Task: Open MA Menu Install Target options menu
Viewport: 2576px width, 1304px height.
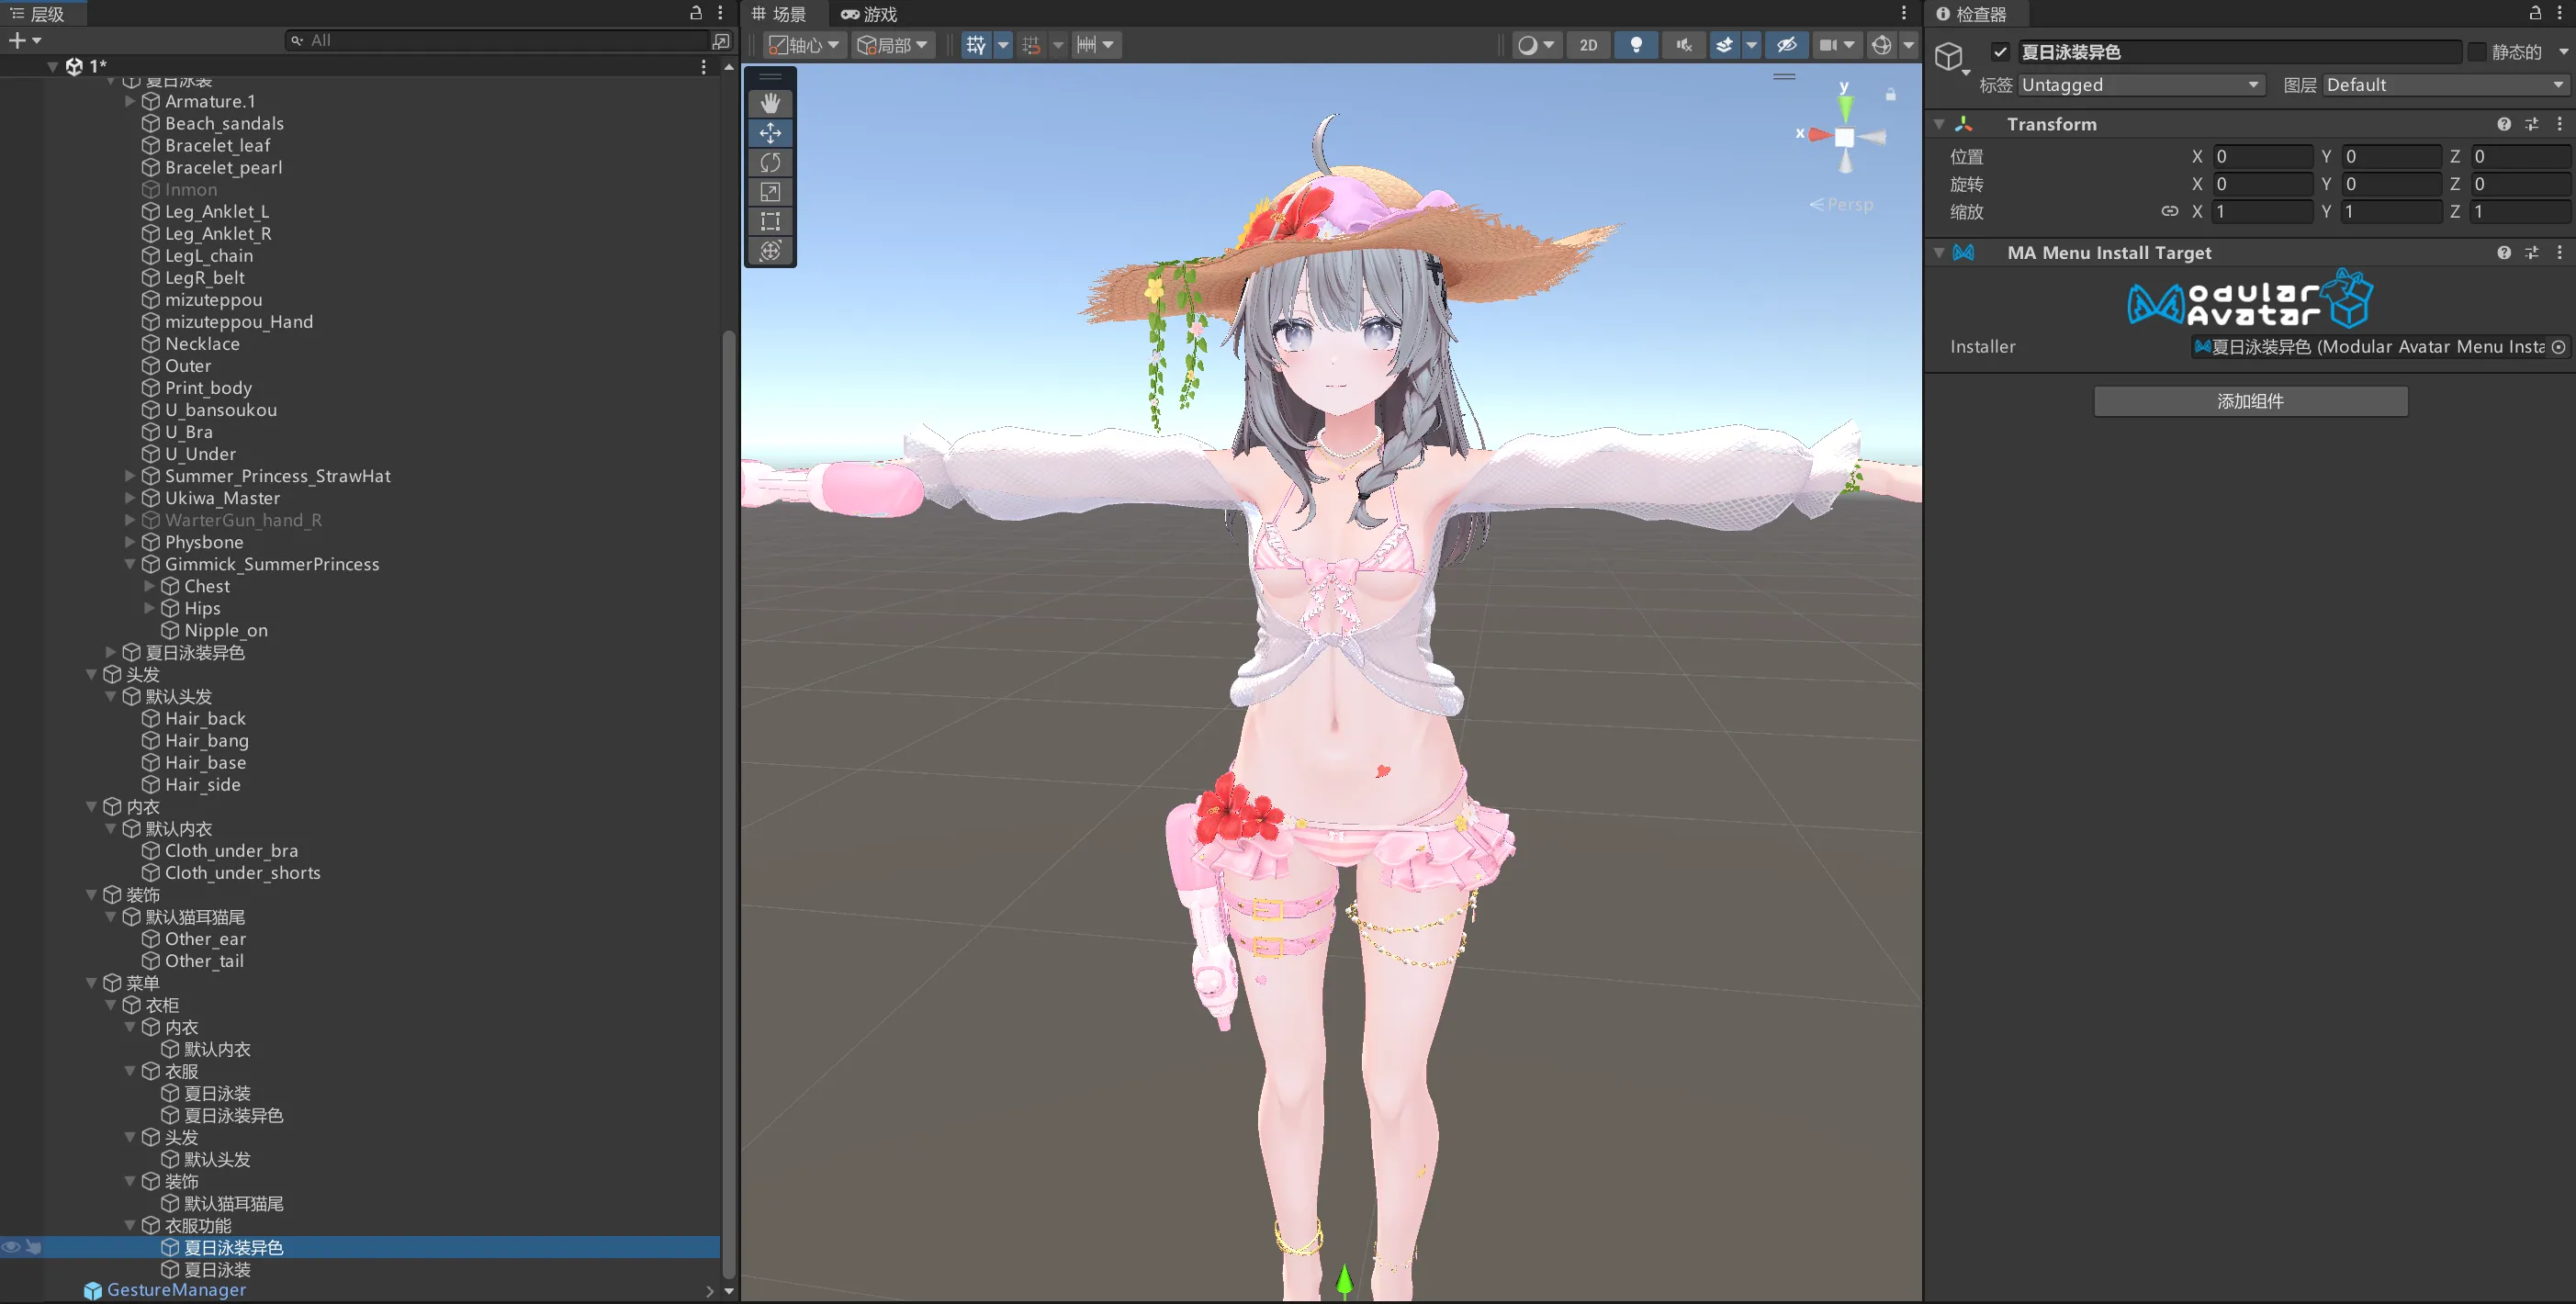Action: coord(2560,253)
